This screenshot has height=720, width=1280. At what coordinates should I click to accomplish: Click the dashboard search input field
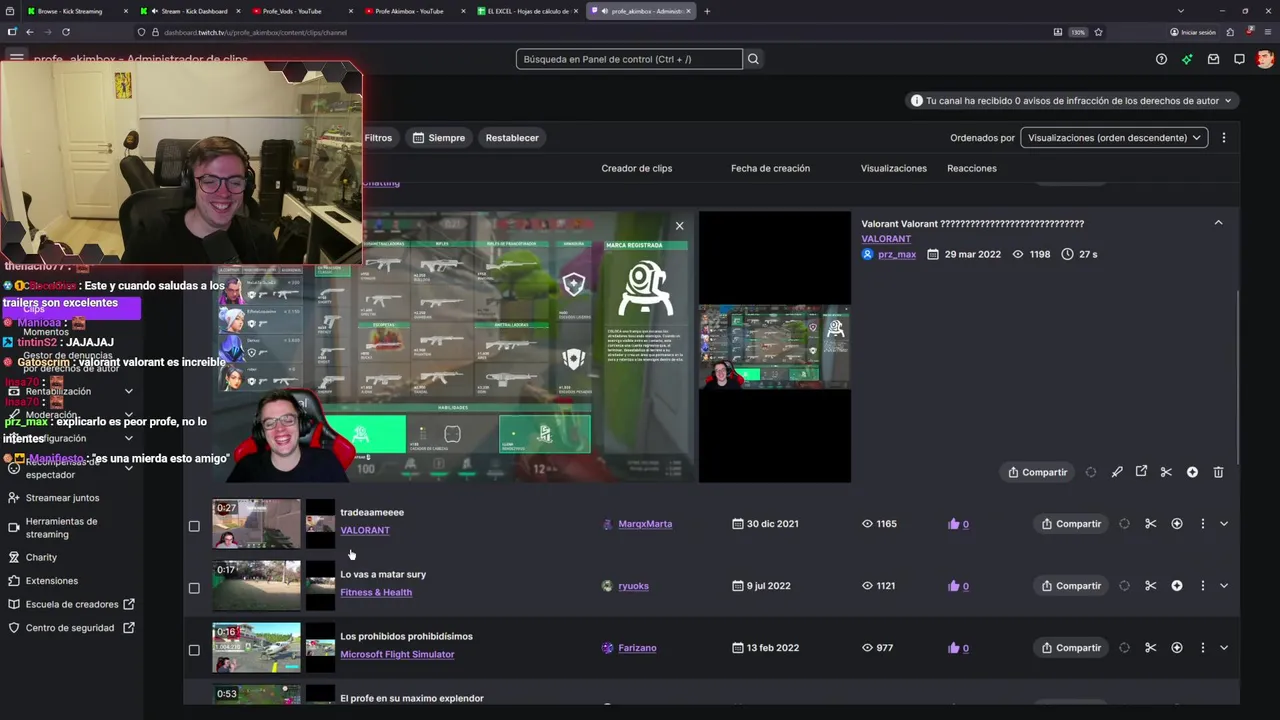click(x=629, y=59)
